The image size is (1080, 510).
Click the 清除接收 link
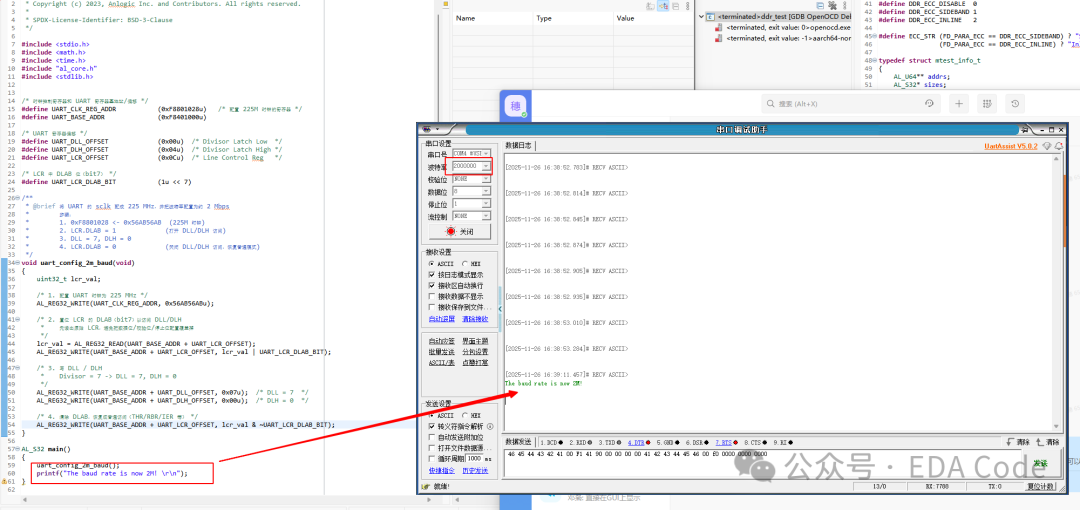(x=475, y=319)
